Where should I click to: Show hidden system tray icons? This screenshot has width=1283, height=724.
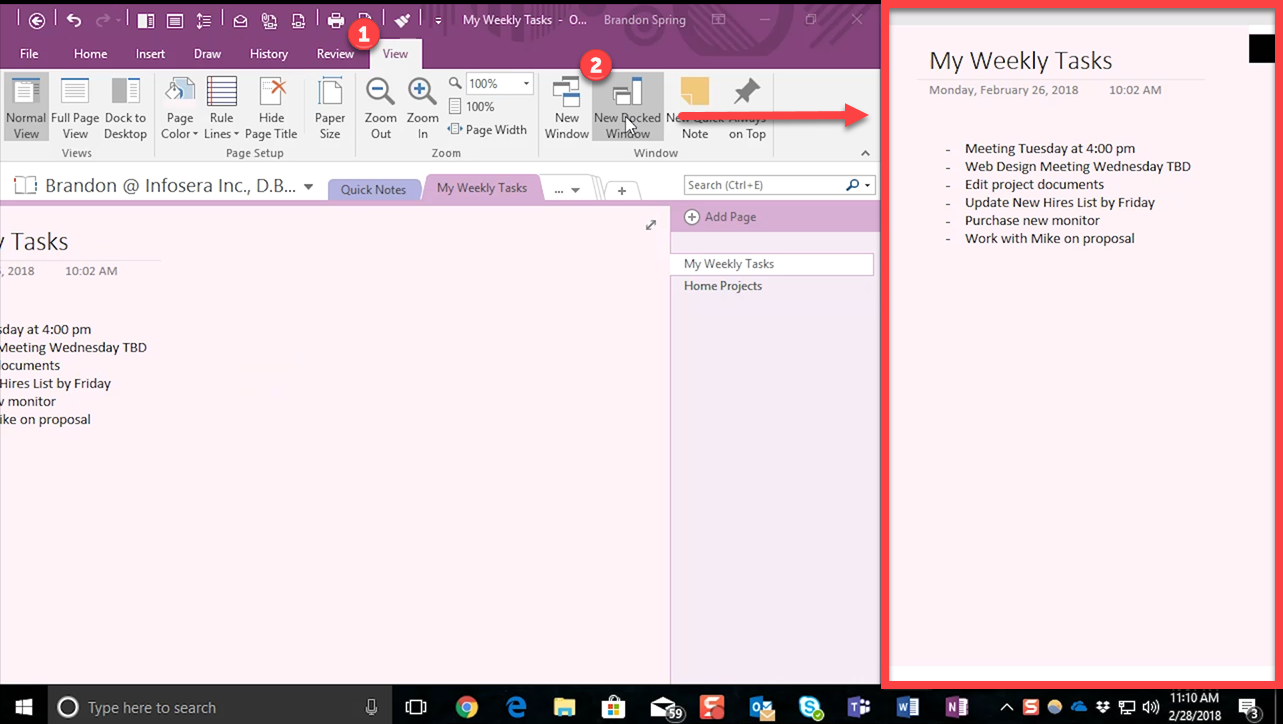[1006, 707]
